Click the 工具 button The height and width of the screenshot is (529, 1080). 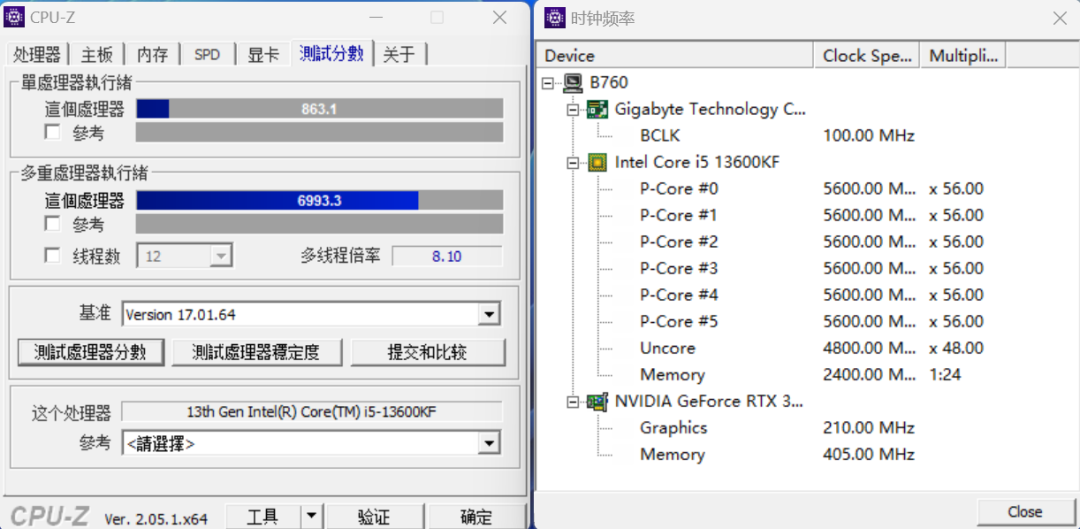click(263, 517)
